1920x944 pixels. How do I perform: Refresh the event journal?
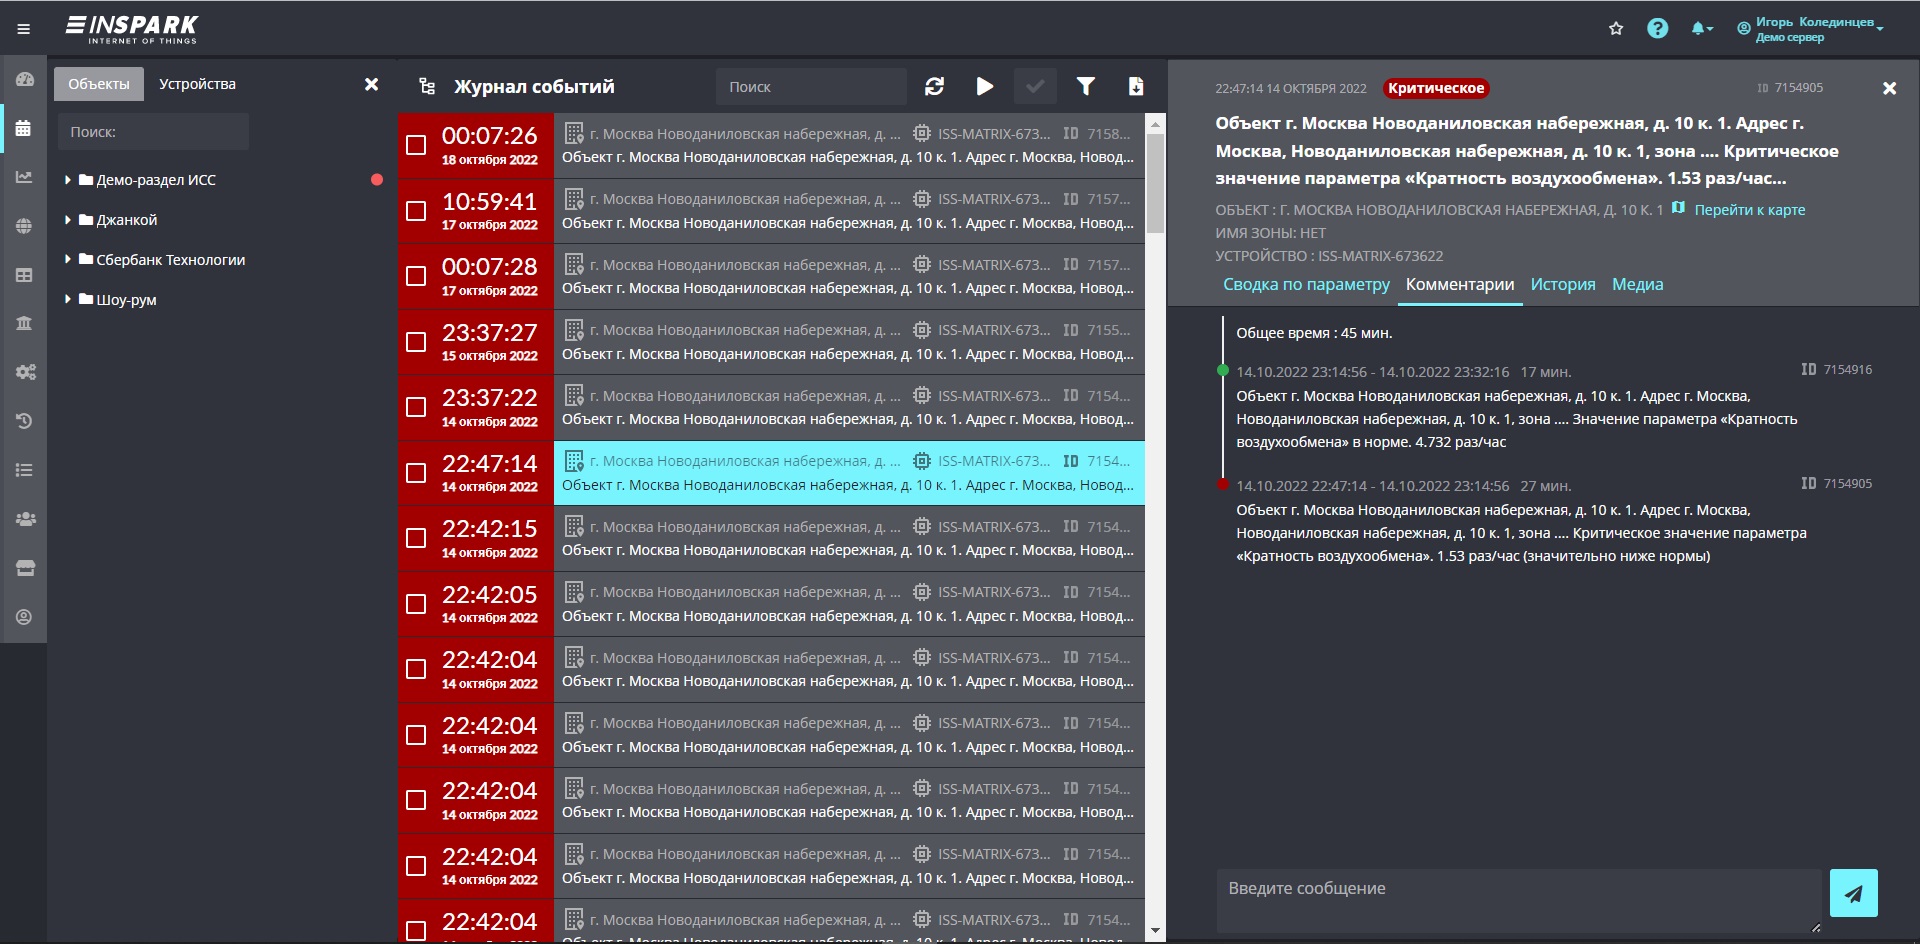(x=934, y=87)
